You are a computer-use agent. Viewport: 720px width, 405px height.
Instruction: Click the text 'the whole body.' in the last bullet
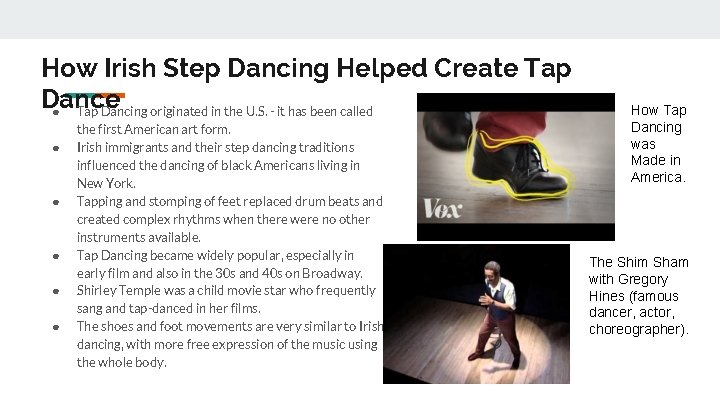(x=122, y=362)
